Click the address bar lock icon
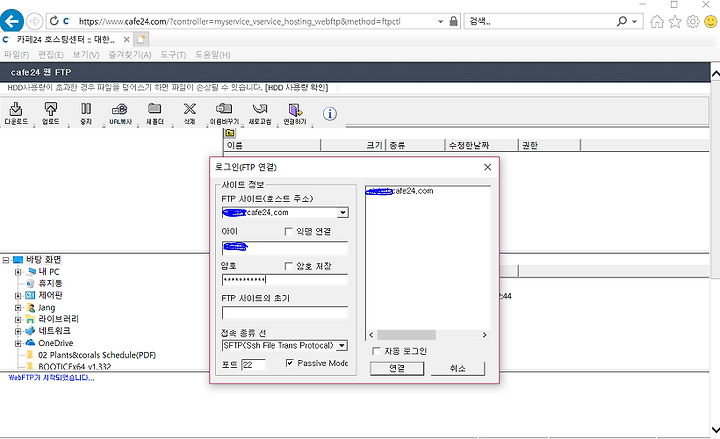 click(453, 21)
